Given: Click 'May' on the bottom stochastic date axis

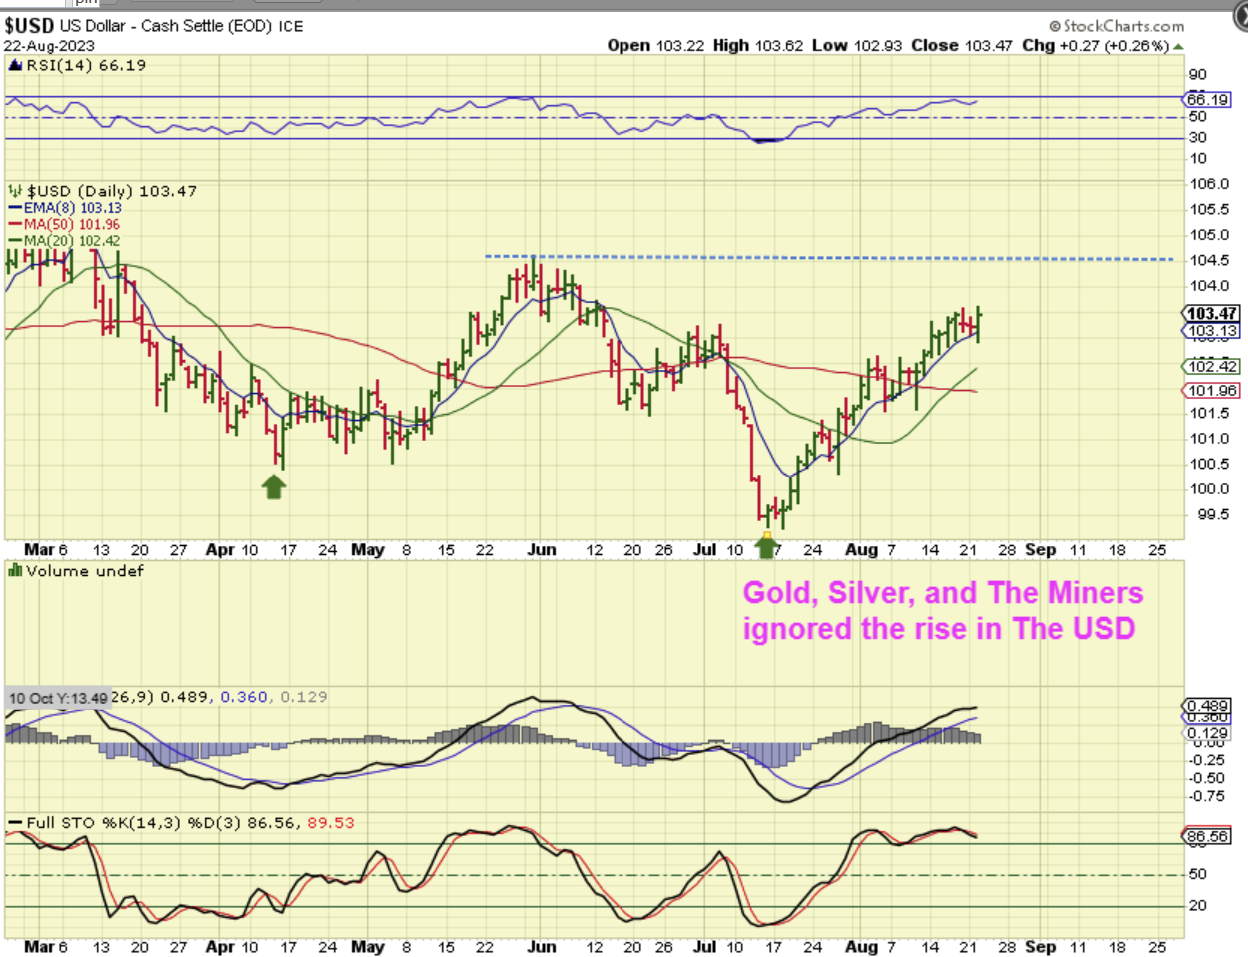Looking at the screenshot, I should [368, 946].
